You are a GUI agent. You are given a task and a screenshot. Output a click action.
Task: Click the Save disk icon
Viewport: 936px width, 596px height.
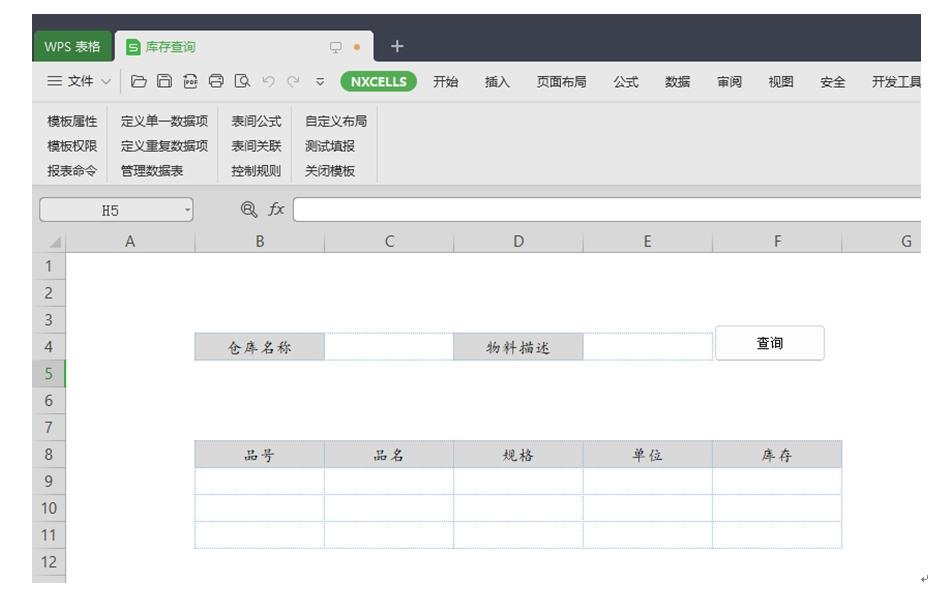(164, 82)
